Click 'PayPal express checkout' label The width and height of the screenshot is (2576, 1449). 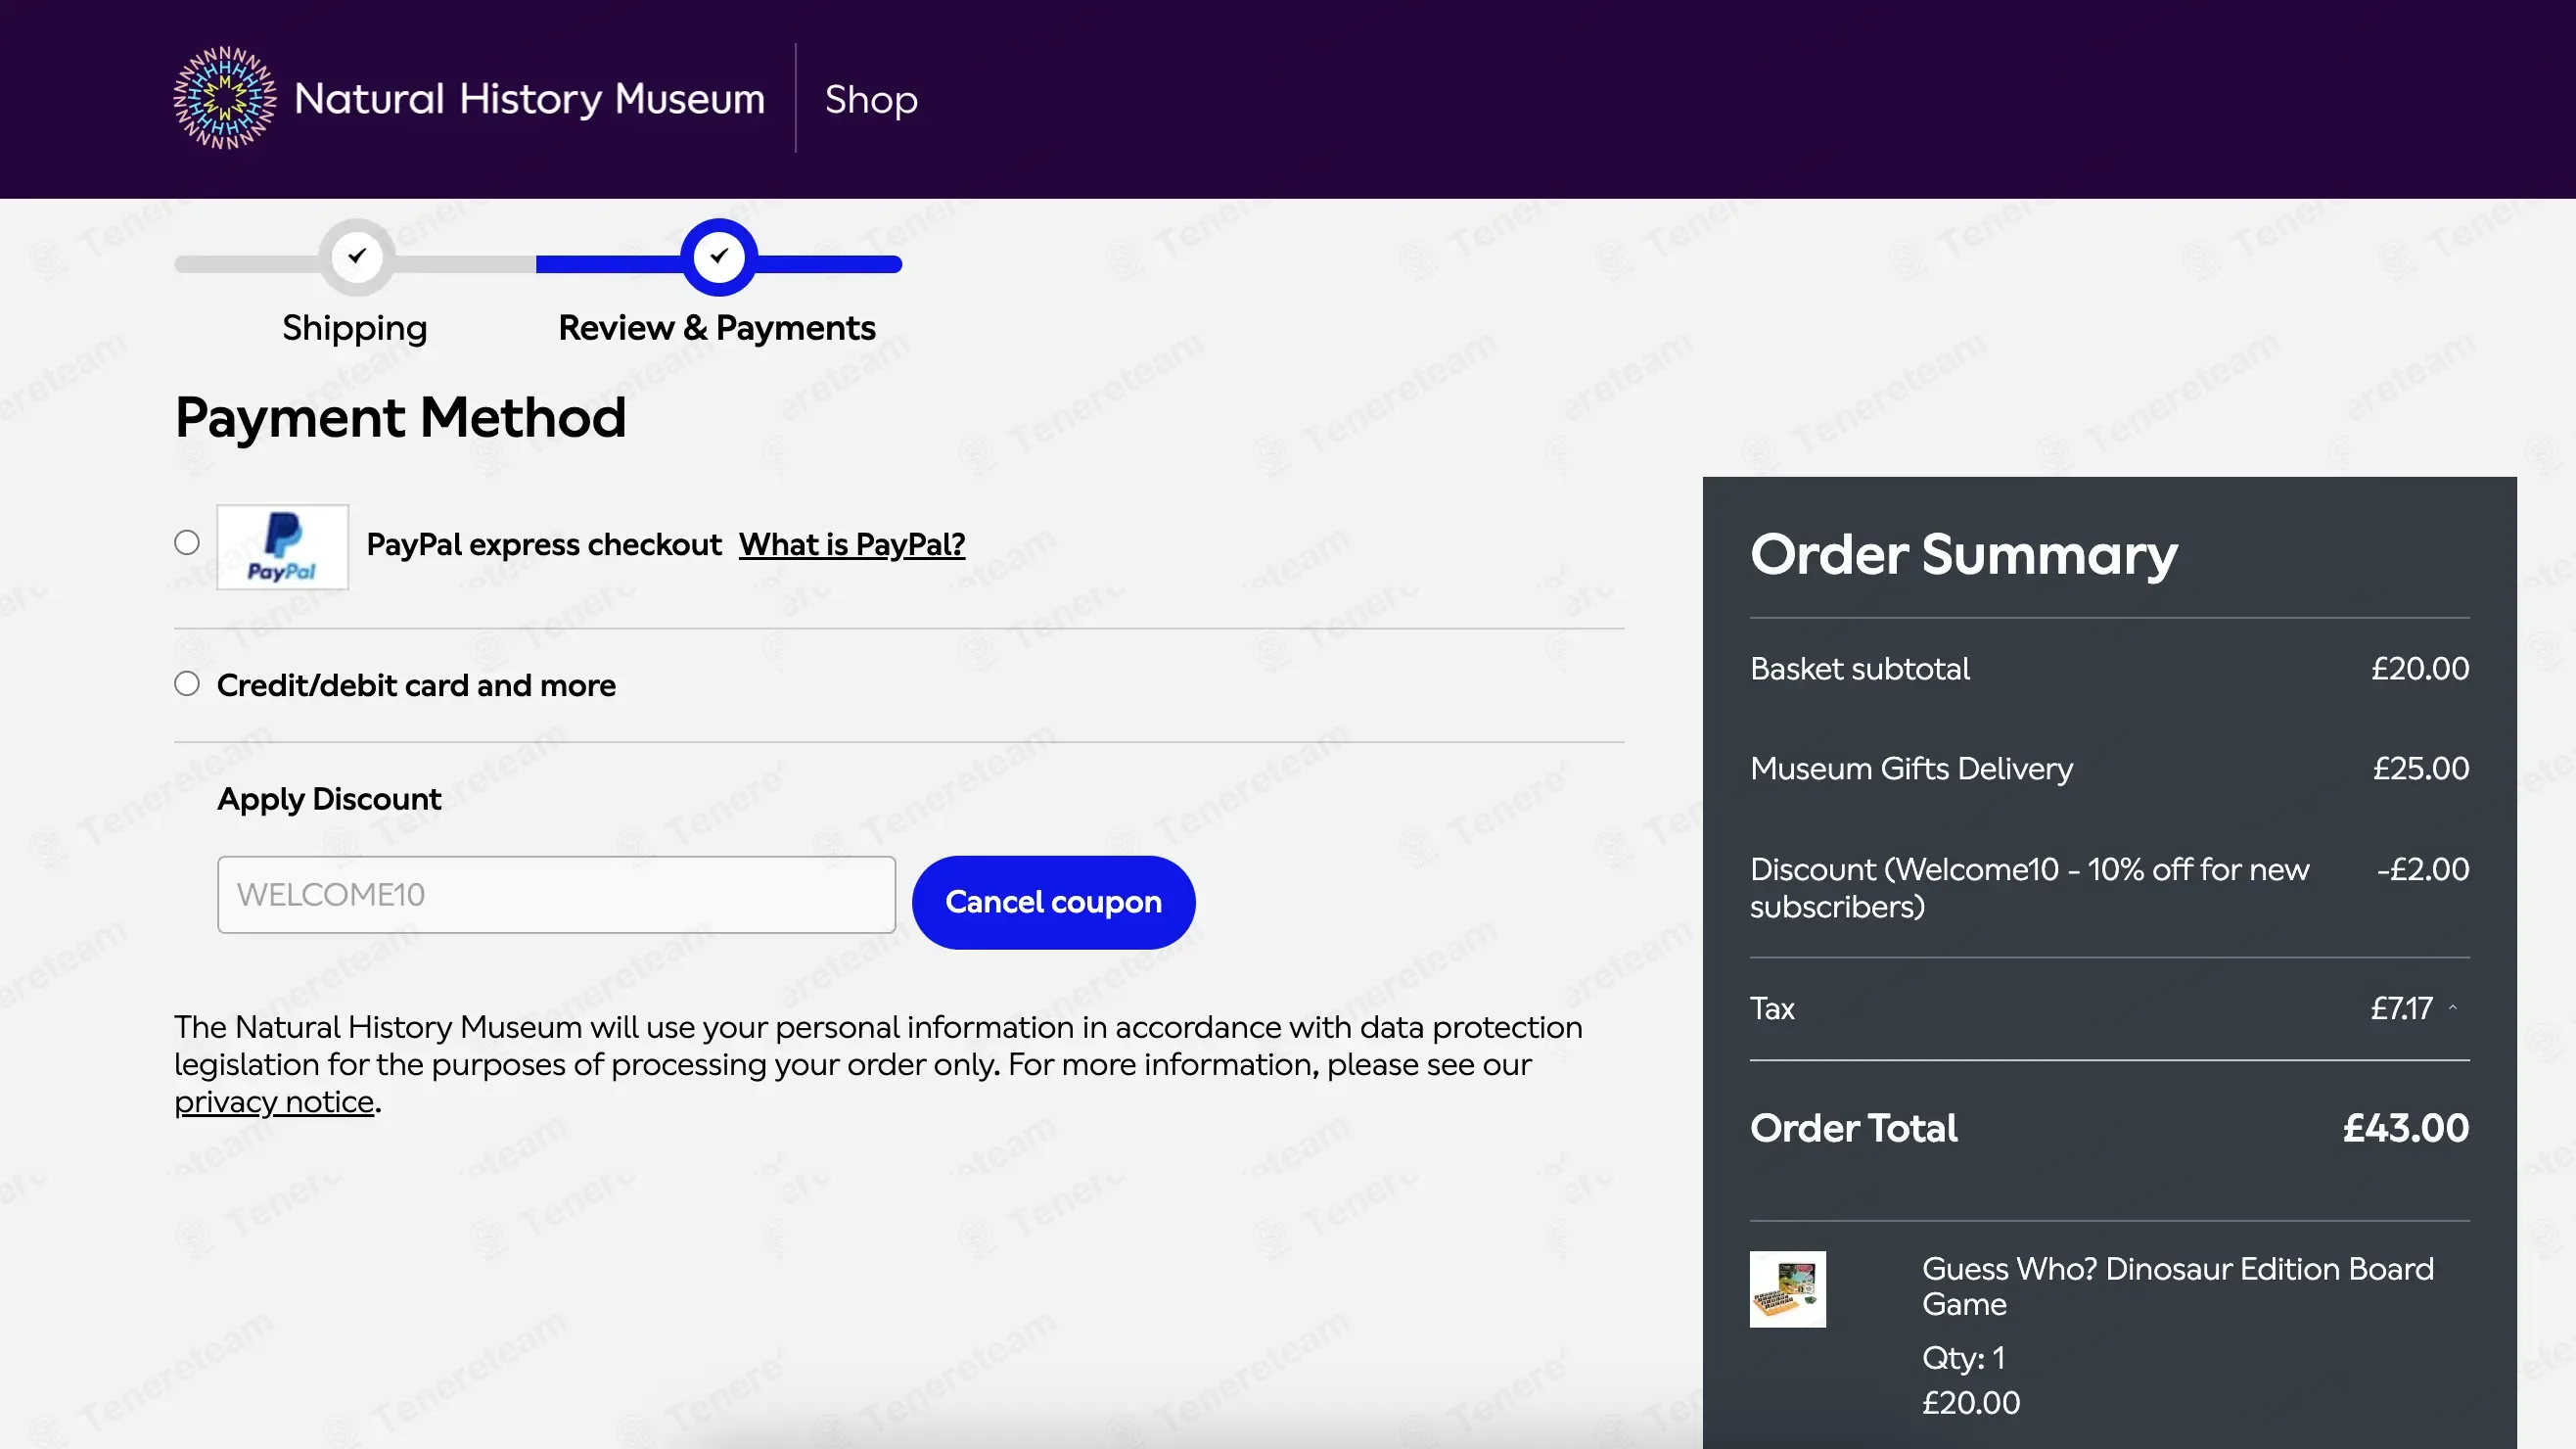coord(544,545)
